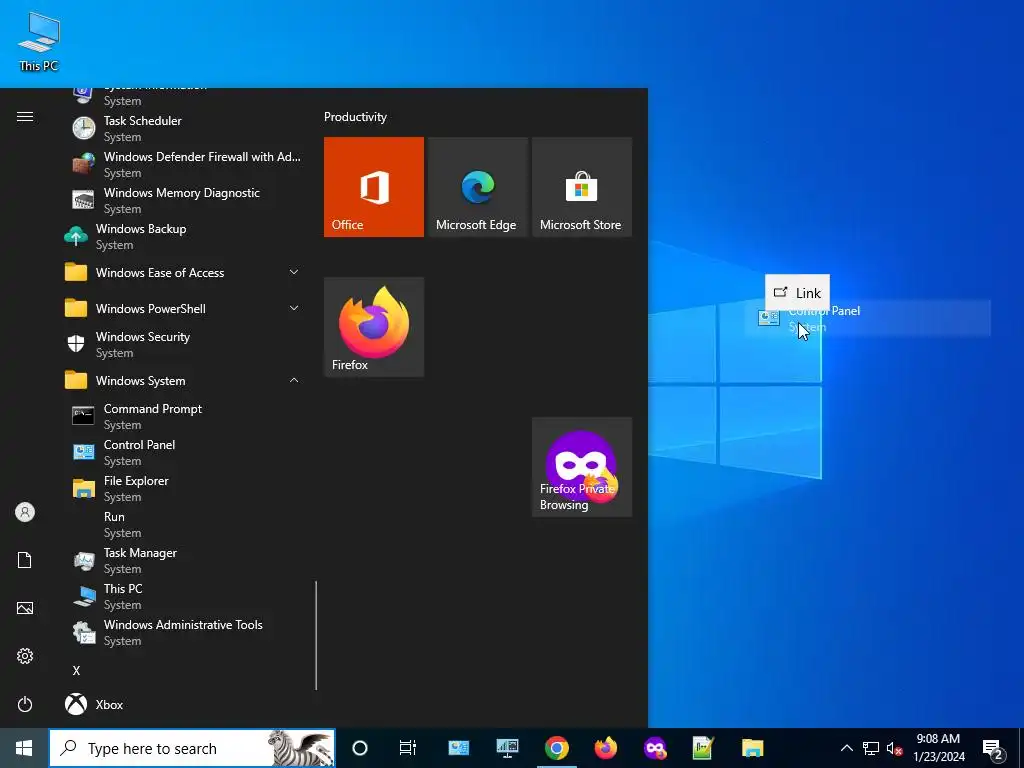This screenshot has height=768, width=1024.
Task: Open Cortana circle on taskbar
Action: tap(360, 748)
